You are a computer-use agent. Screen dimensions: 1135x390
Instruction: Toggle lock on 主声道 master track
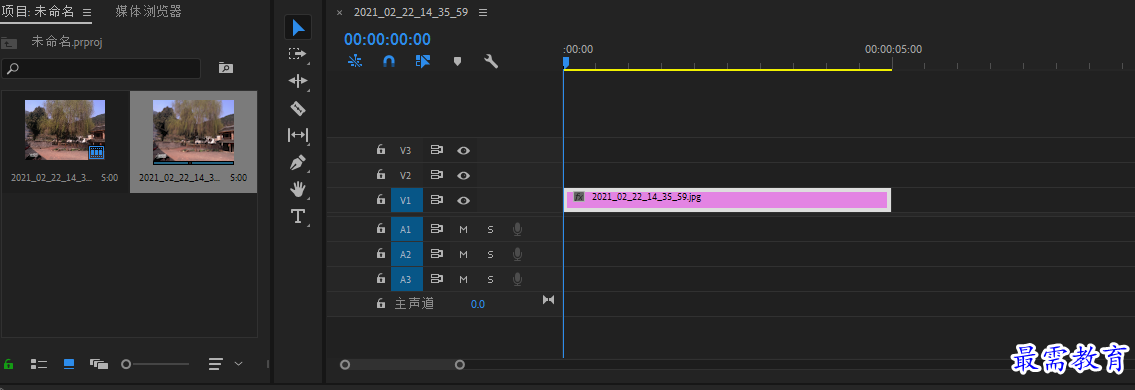381,304
